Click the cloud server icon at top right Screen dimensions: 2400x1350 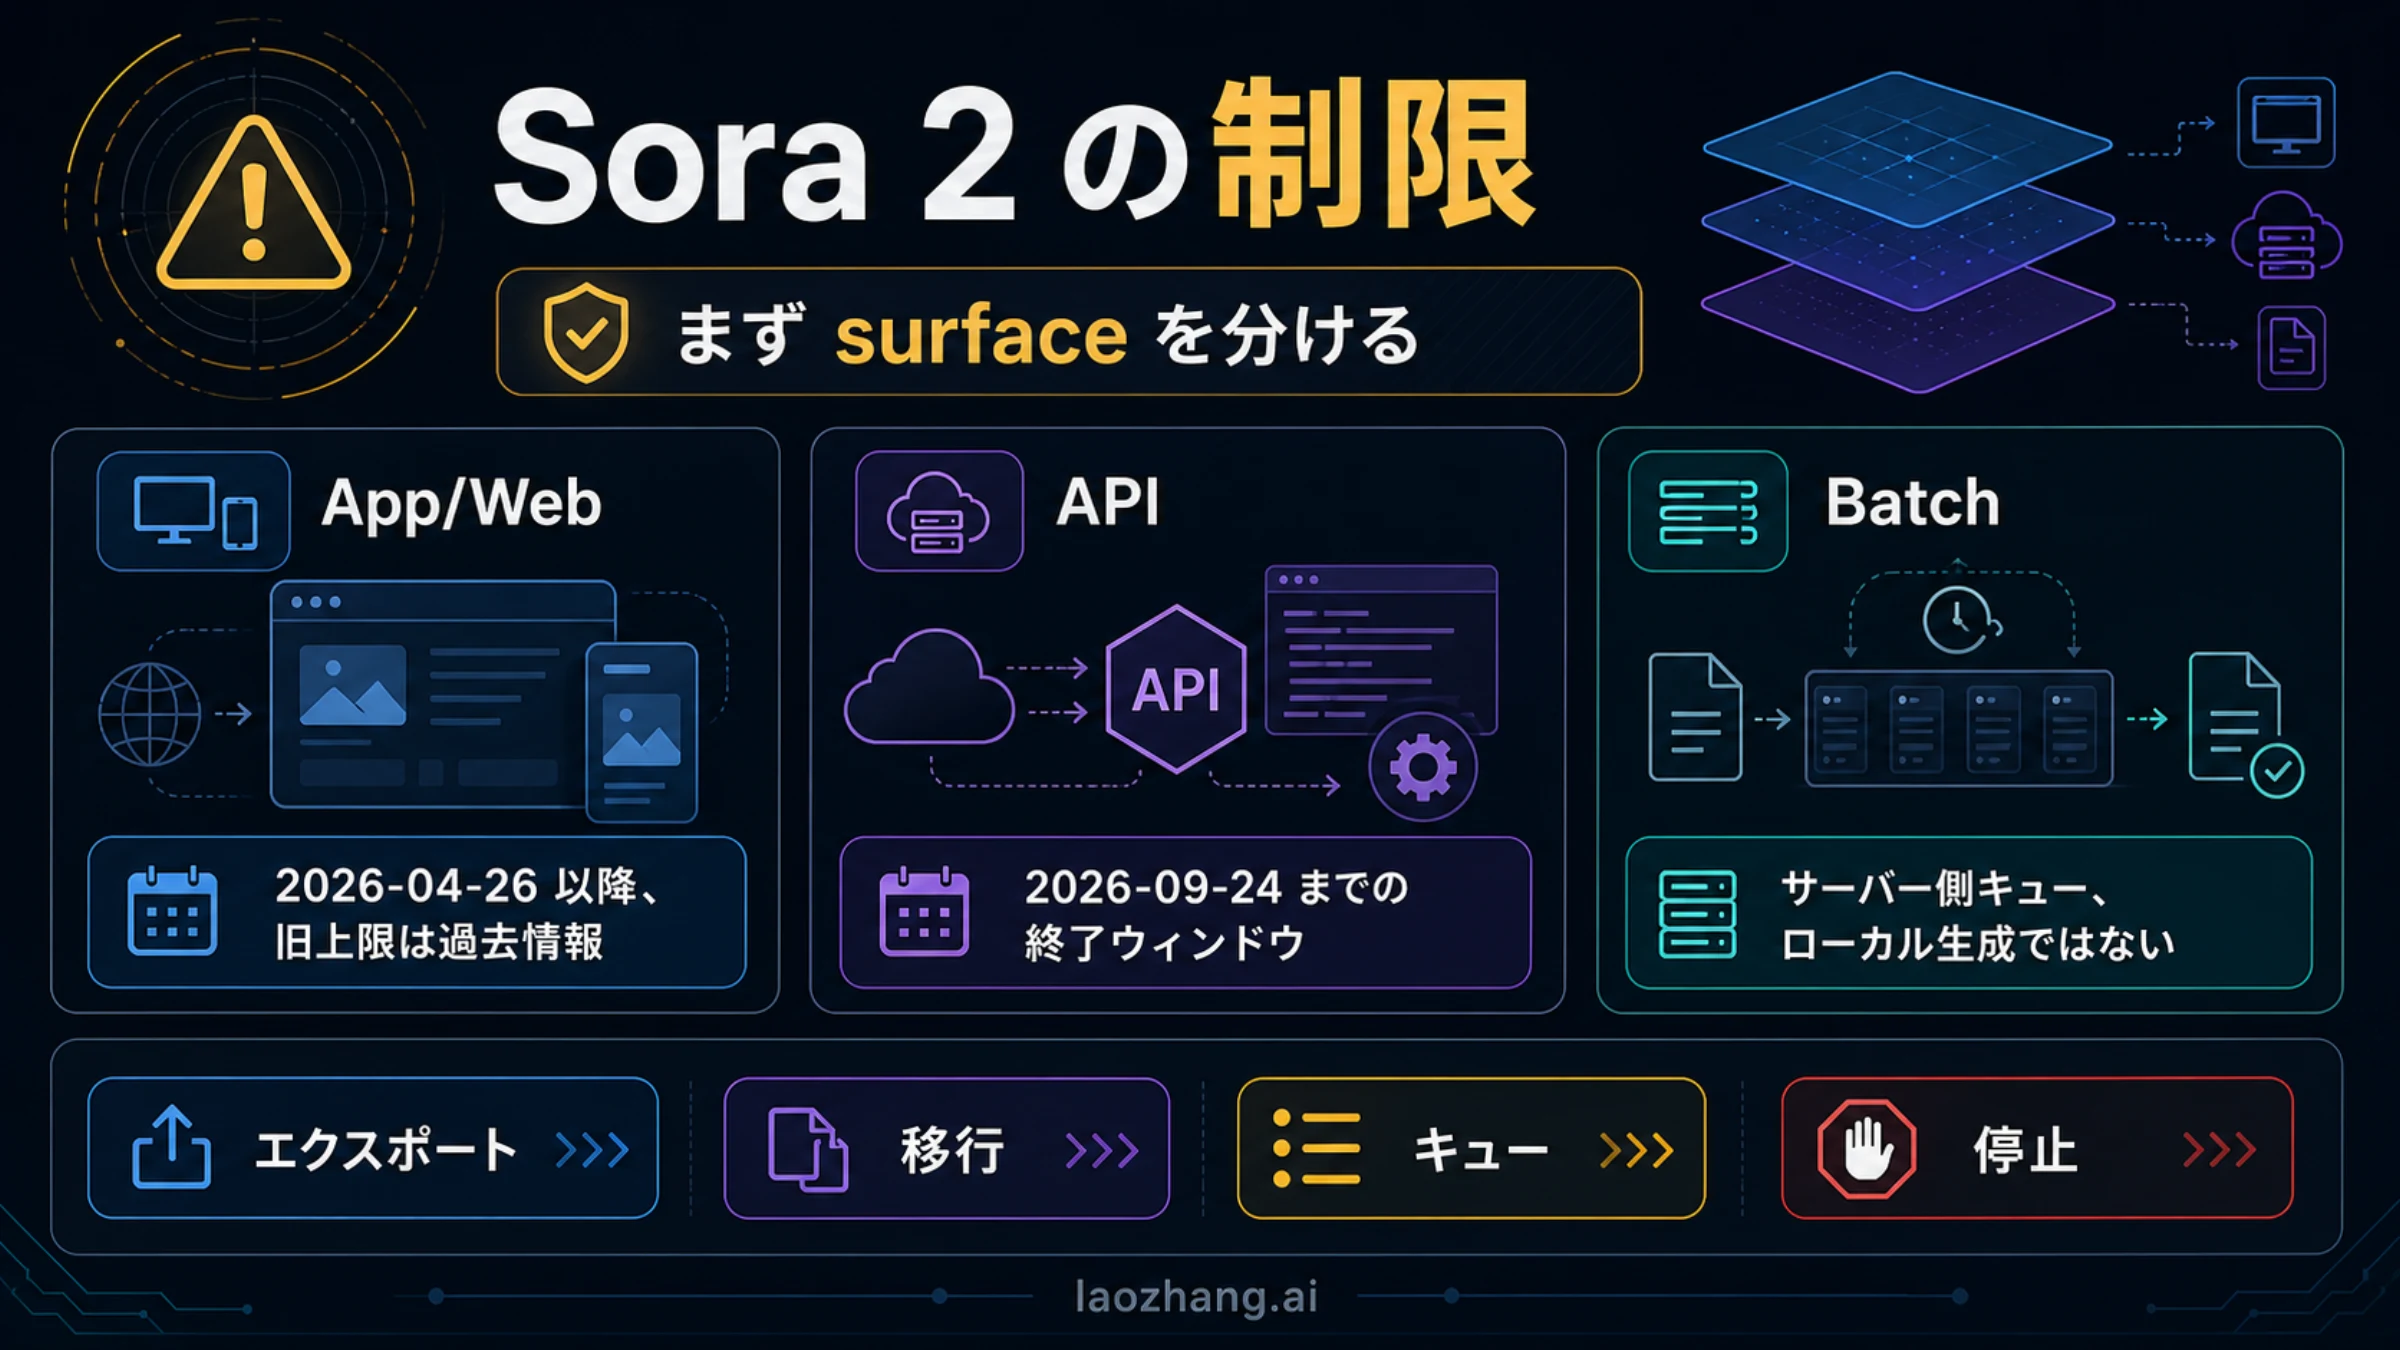pos(2287,237)
